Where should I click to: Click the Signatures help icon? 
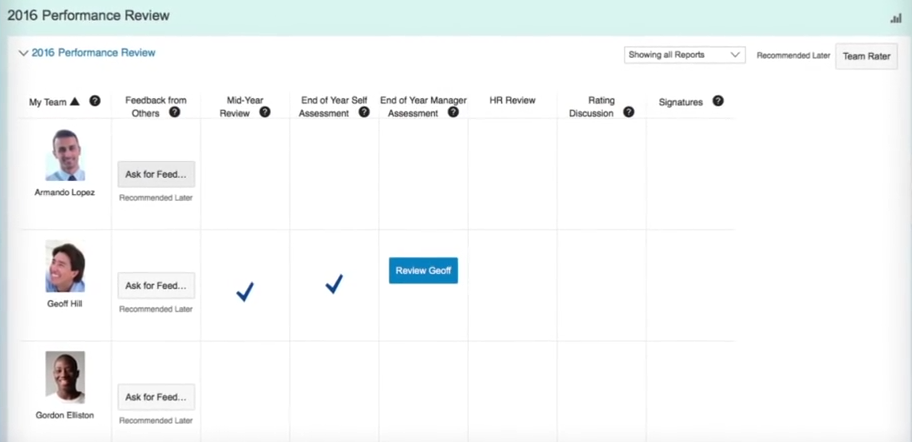point(718,101)
